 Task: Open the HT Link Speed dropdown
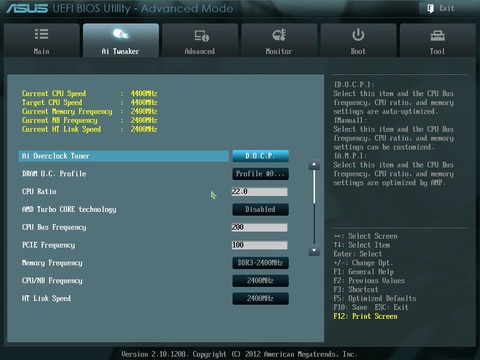click(260, 298)
